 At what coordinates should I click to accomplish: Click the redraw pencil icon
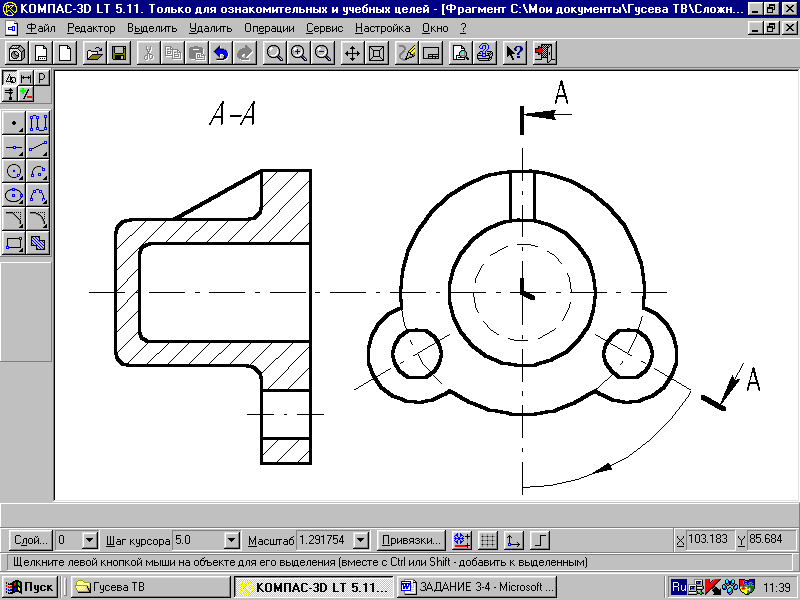(407, 53)
